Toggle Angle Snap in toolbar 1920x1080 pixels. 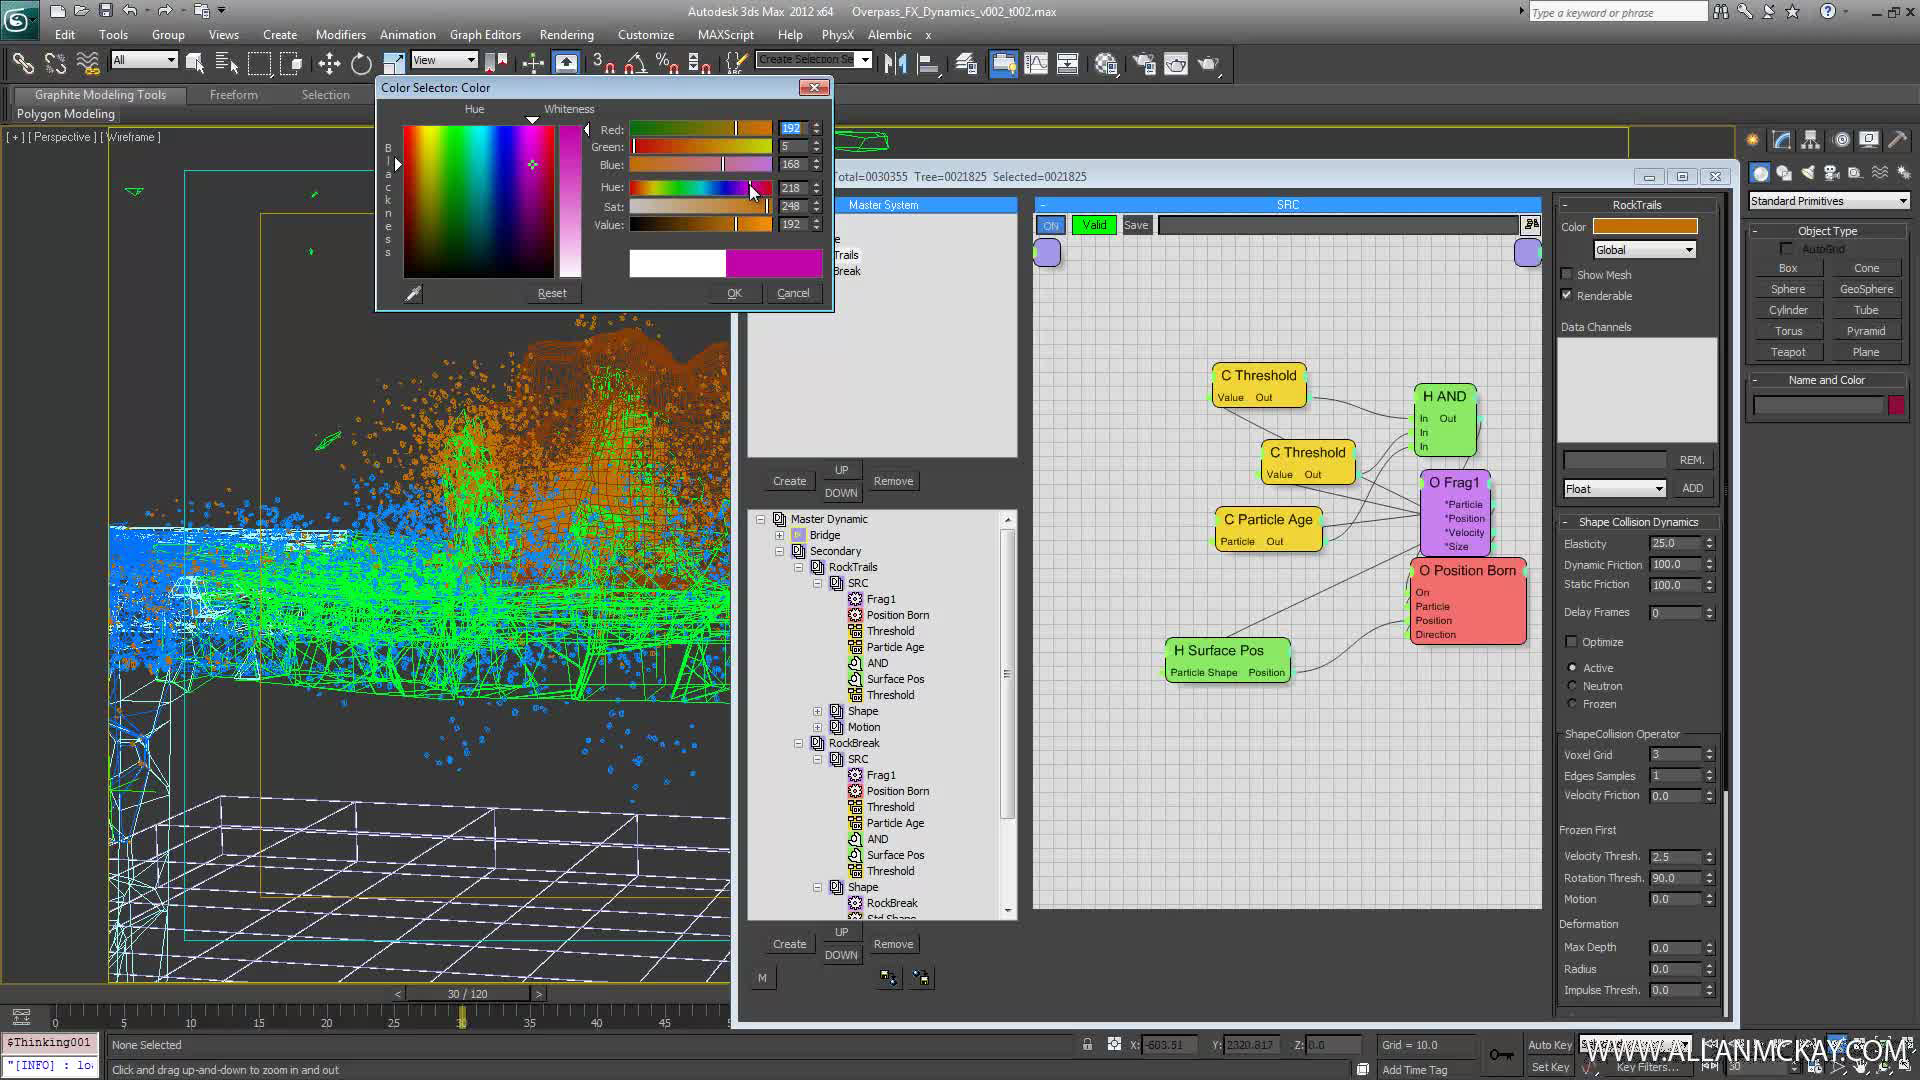pos(635,63)
